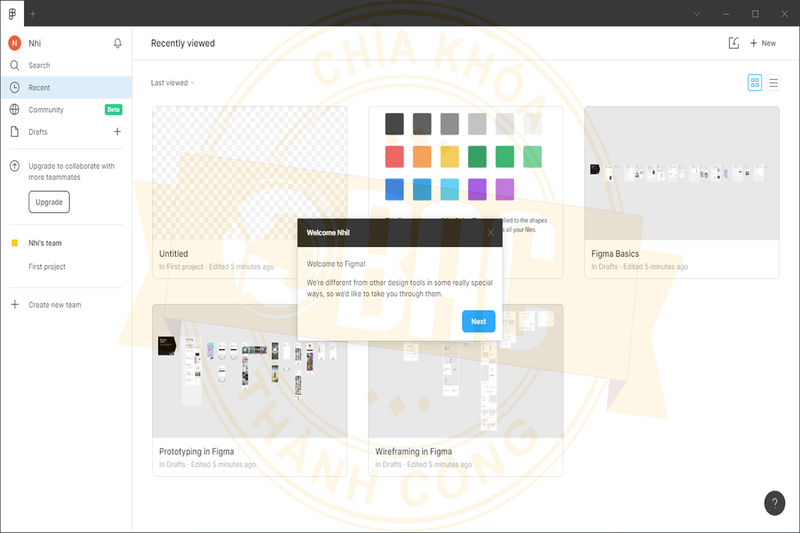Add a new draft with plus icon
Image resolution: width=800 pixels, height=533 pixels.
117,132
